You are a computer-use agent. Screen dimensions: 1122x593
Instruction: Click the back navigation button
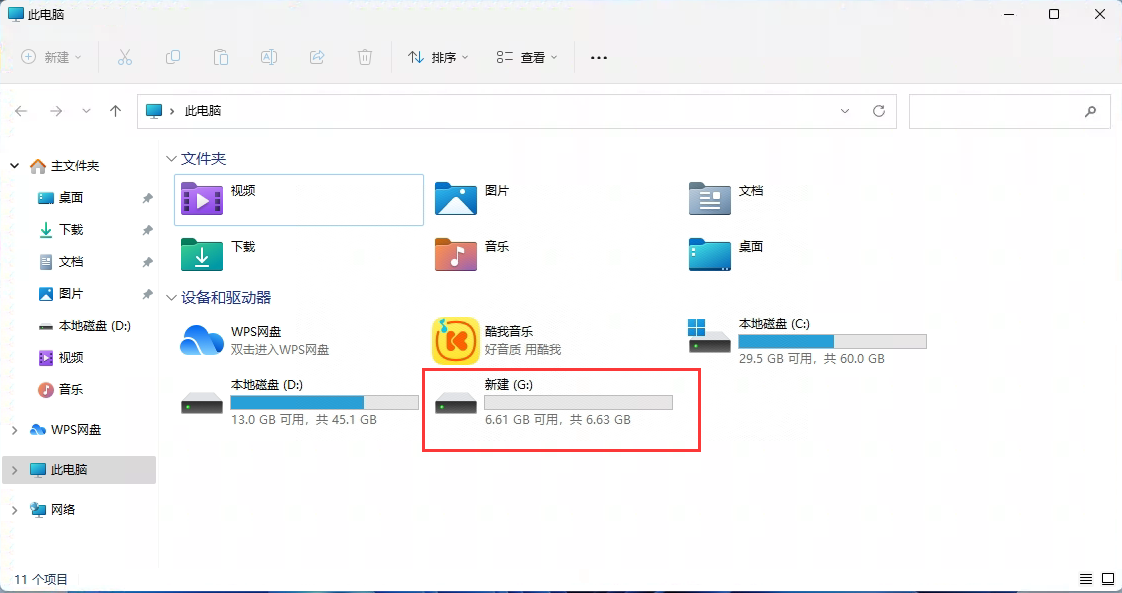(22, 111)
